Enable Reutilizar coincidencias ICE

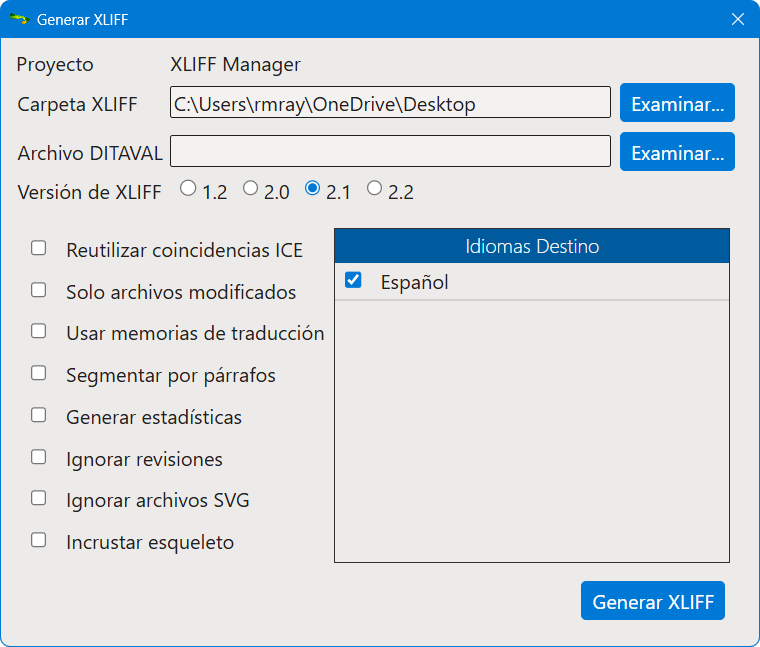pyautogui.click(x=39, y=248)
